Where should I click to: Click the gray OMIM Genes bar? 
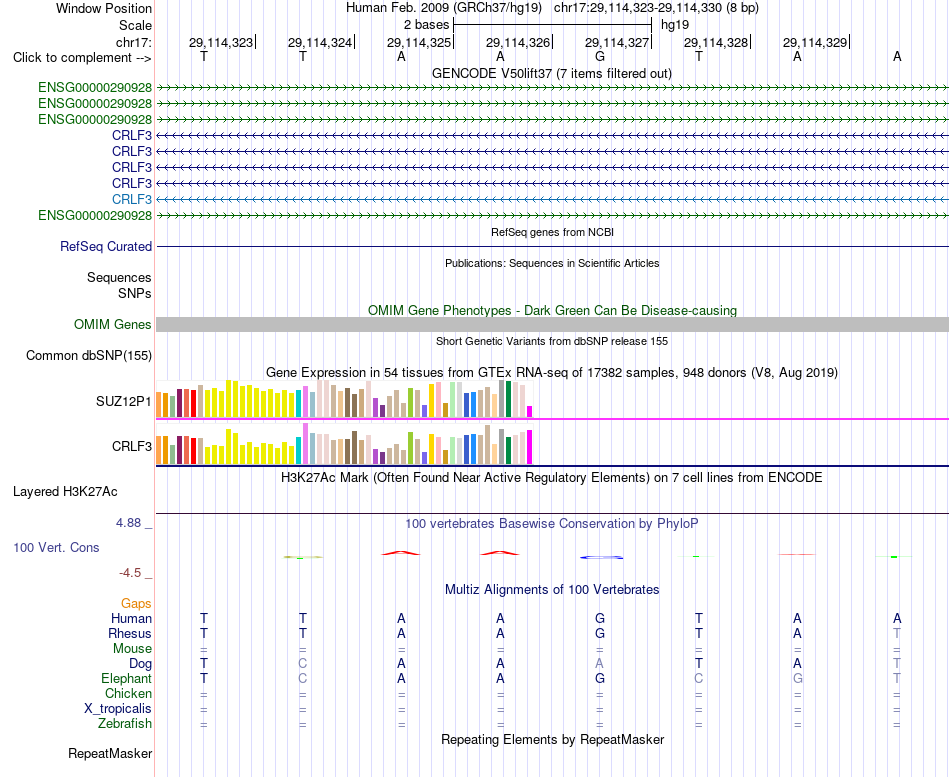[x=552, y=324]
